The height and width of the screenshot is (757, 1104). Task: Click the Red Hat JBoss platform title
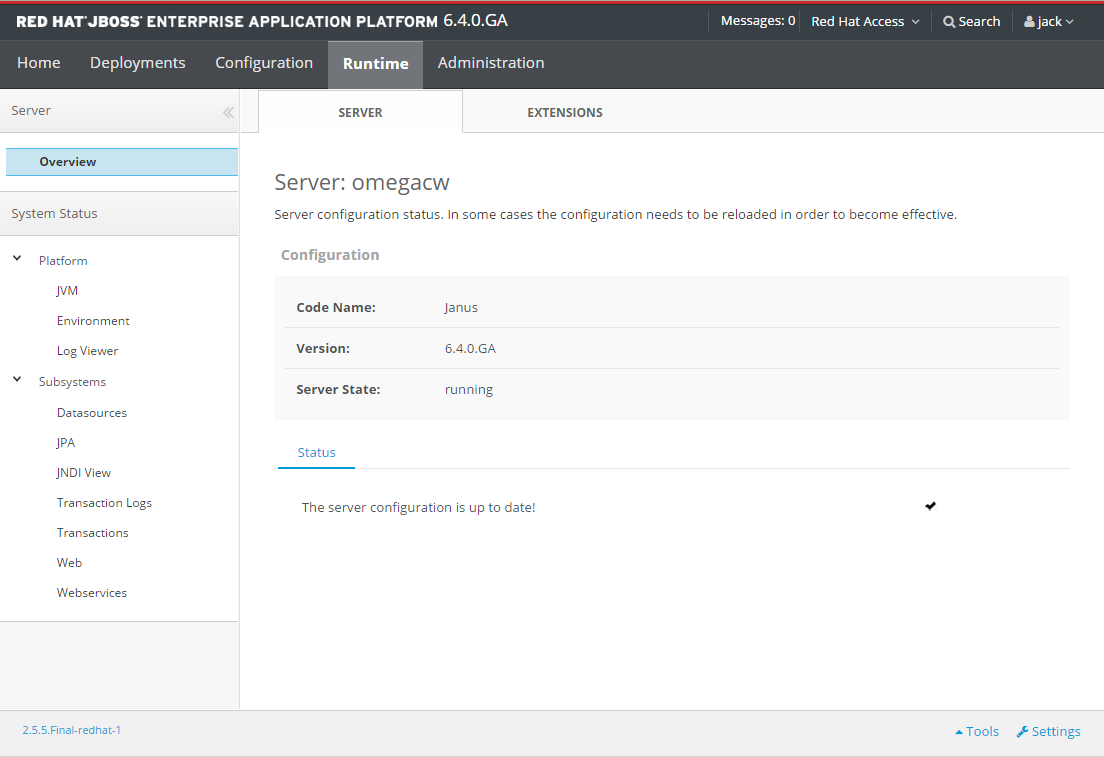coord(262,21)
